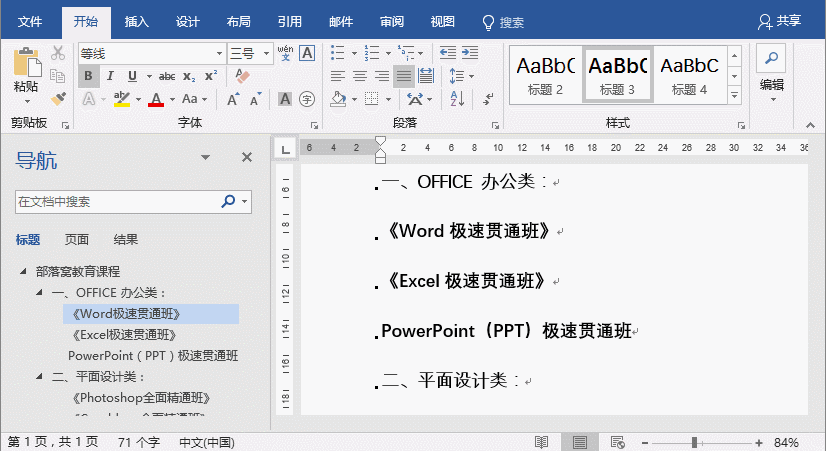Switch to 页面 tab in navigation pane
Viewport: 826px width, 451px height.
point(77,239)
